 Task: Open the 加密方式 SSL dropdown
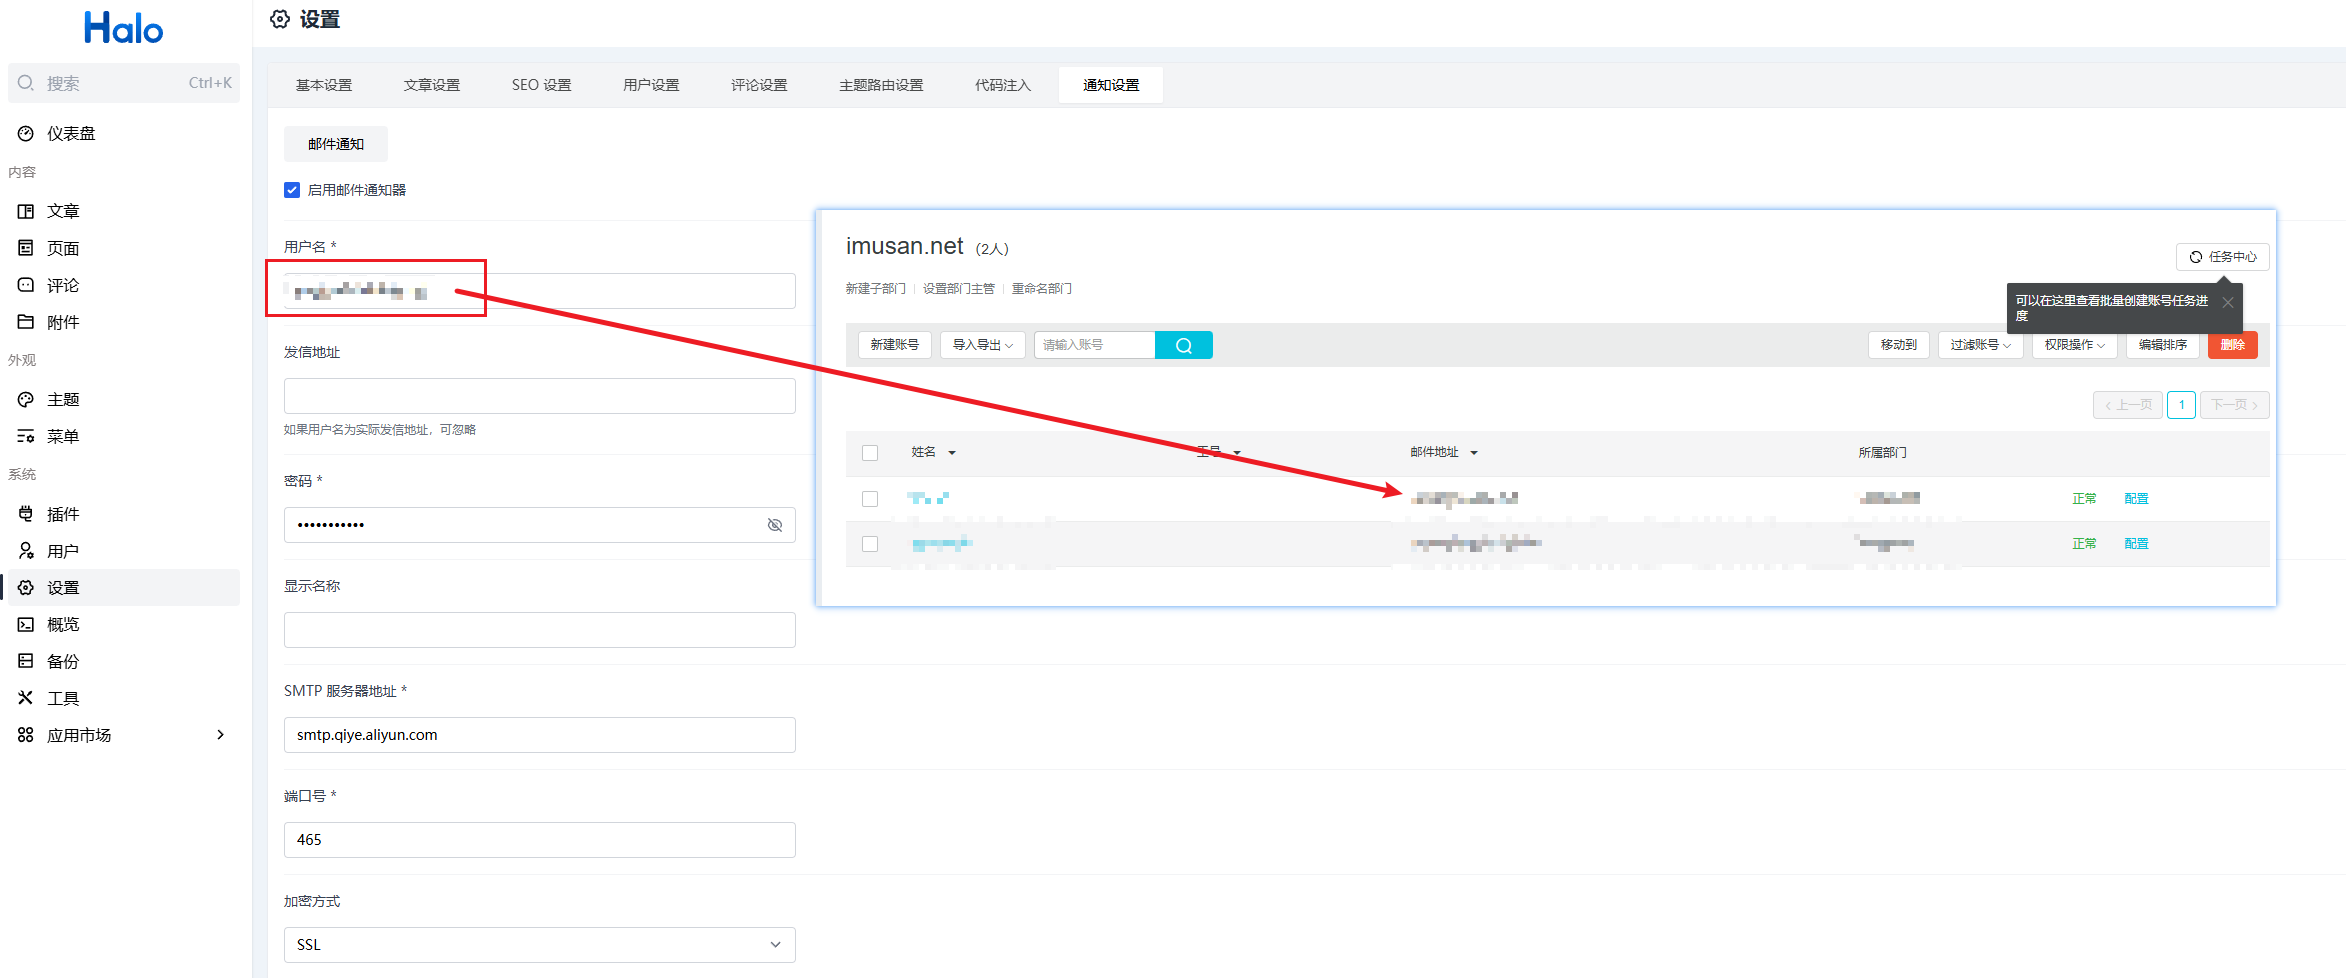(x=539, y=945)
